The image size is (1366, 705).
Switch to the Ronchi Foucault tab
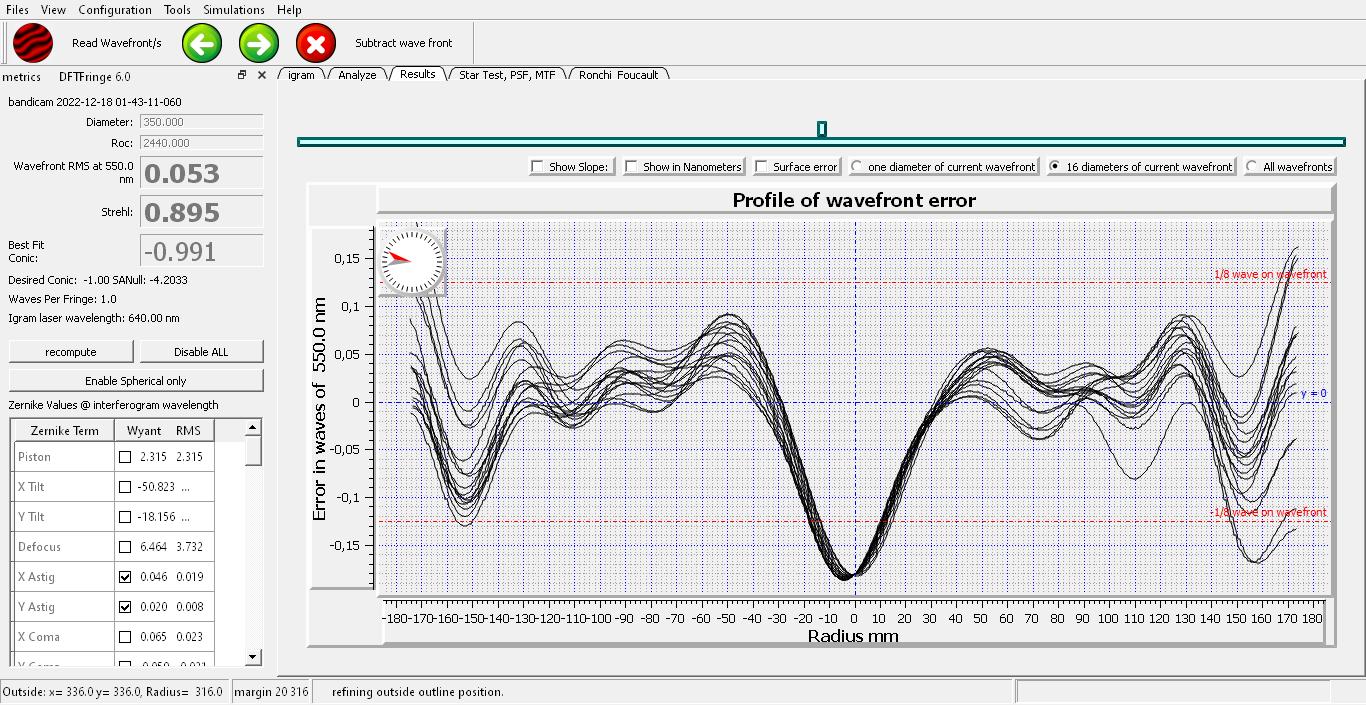click(x=618, y=75)
